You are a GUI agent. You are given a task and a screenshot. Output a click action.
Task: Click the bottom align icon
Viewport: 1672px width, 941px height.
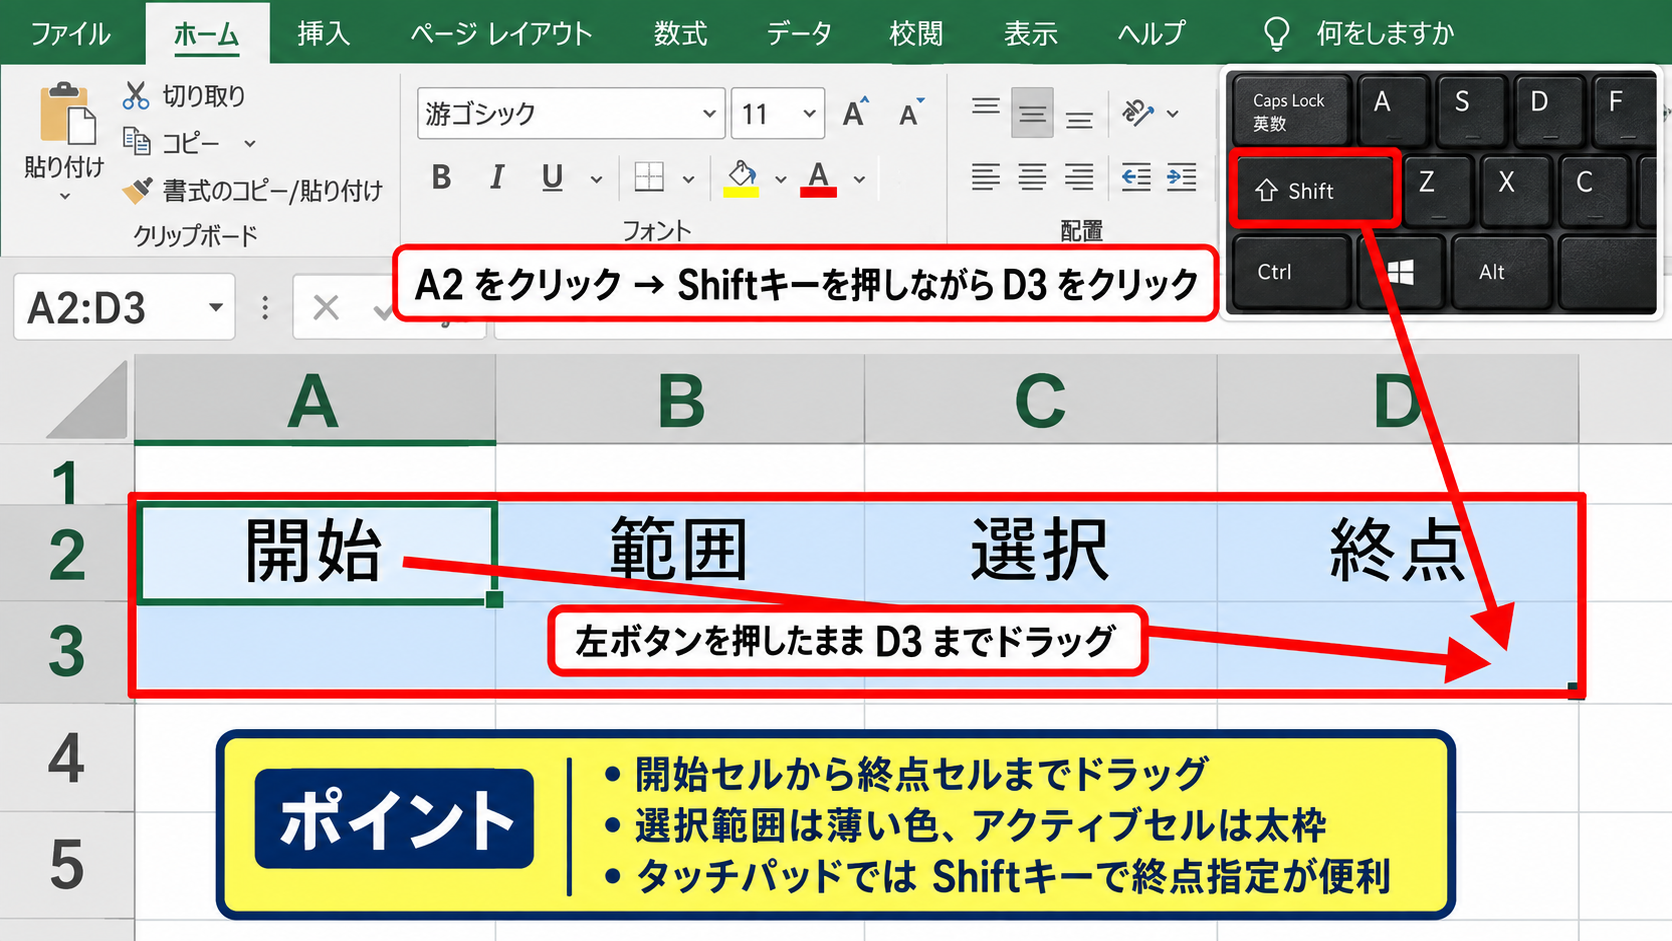tap(1079, 119)
